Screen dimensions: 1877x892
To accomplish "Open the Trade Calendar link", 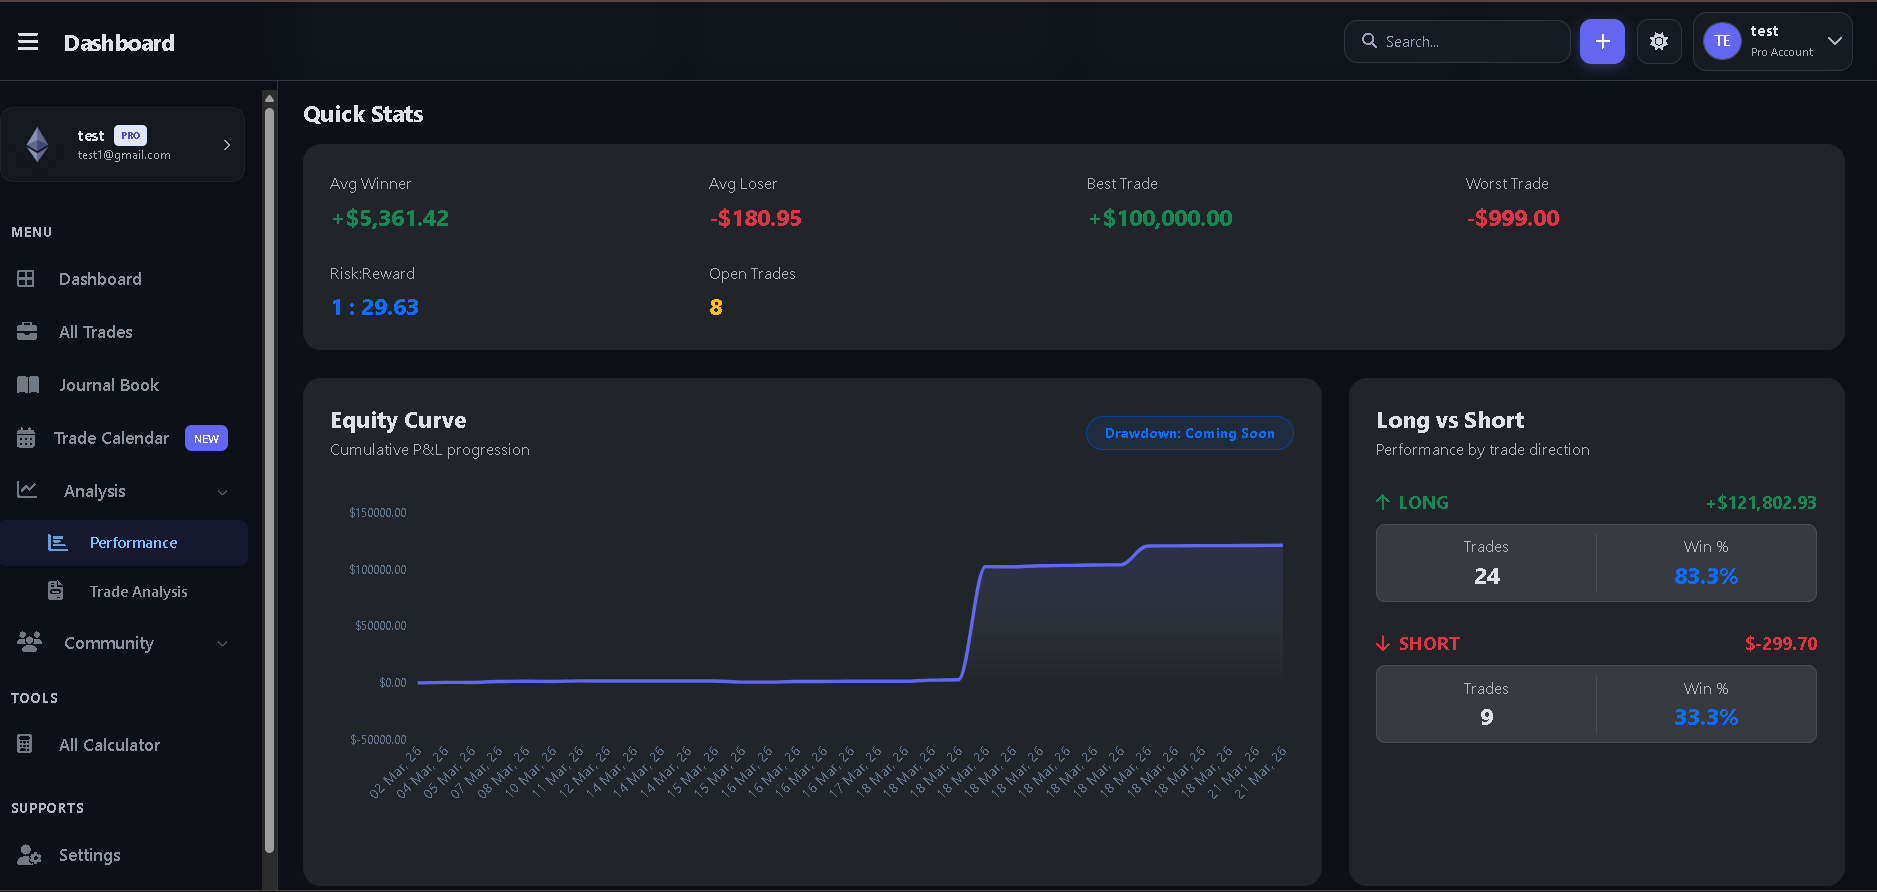I will point(111,438).
